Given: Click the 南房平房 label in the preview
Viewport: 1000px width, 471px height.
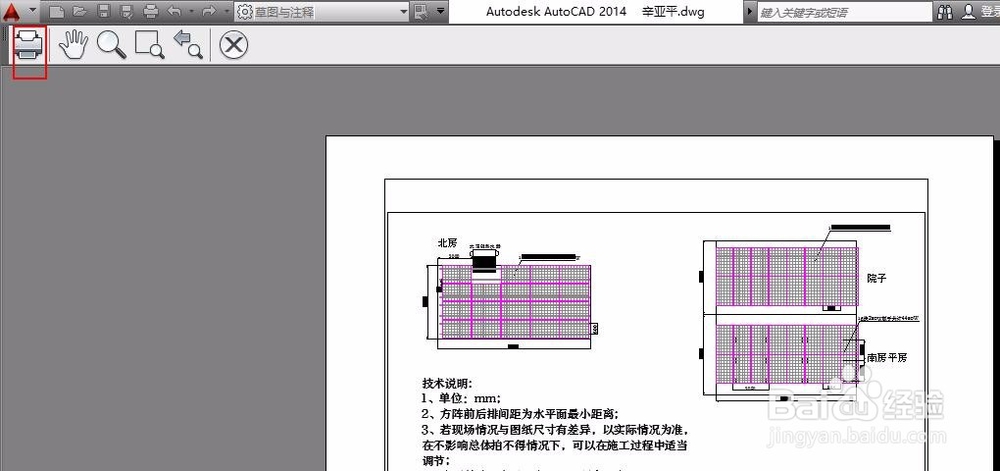Looking at the screenshot, I should (886, 358).
